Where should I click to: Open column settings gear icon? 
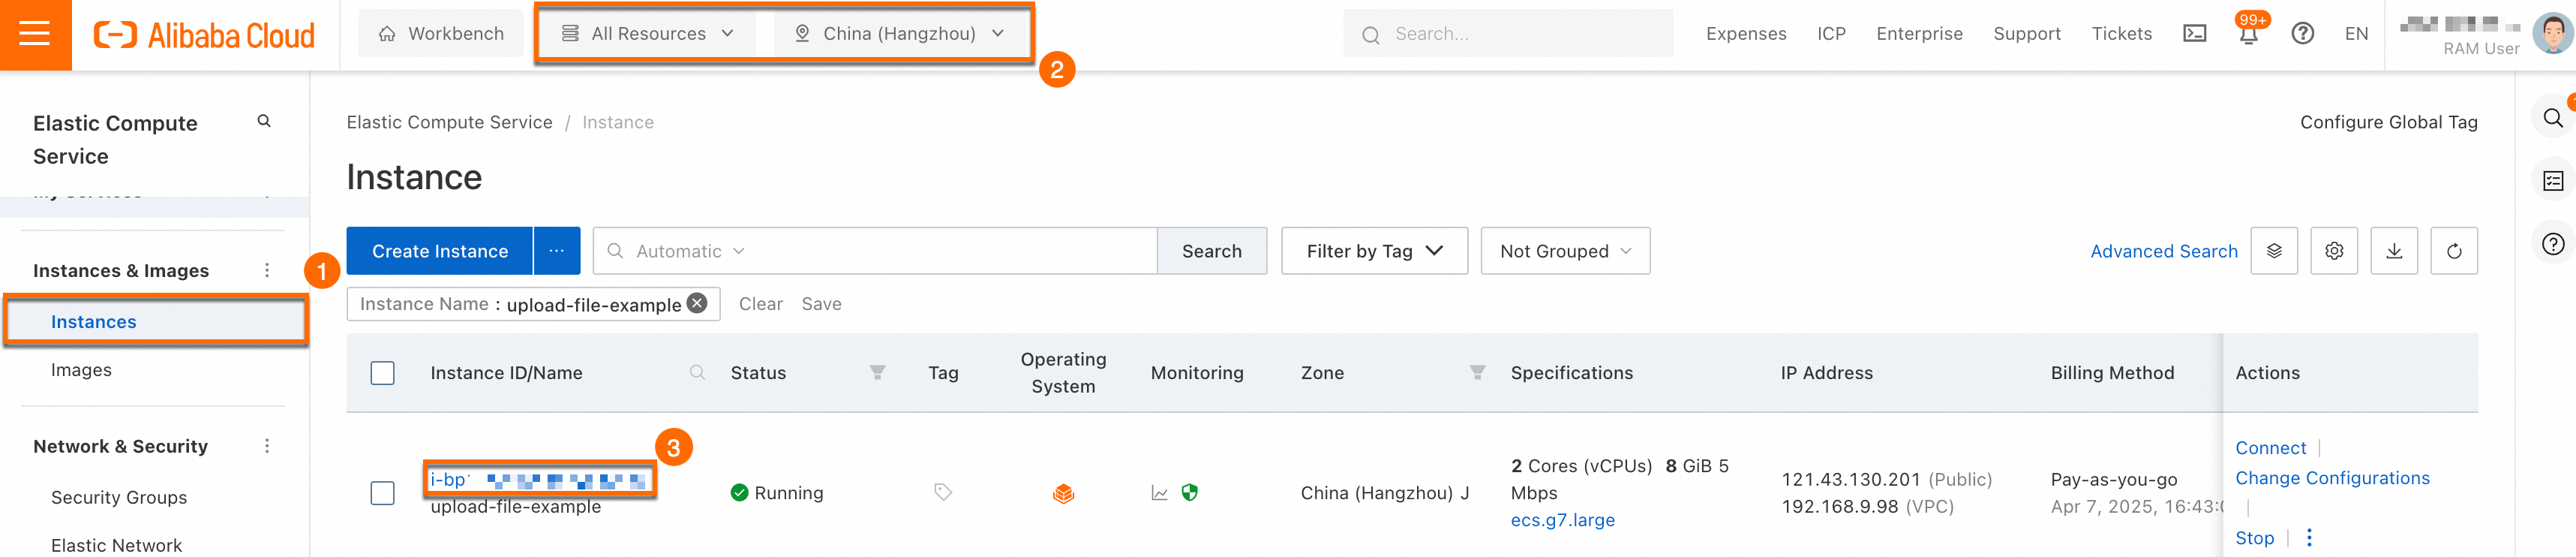click(x=2333, y=251)
